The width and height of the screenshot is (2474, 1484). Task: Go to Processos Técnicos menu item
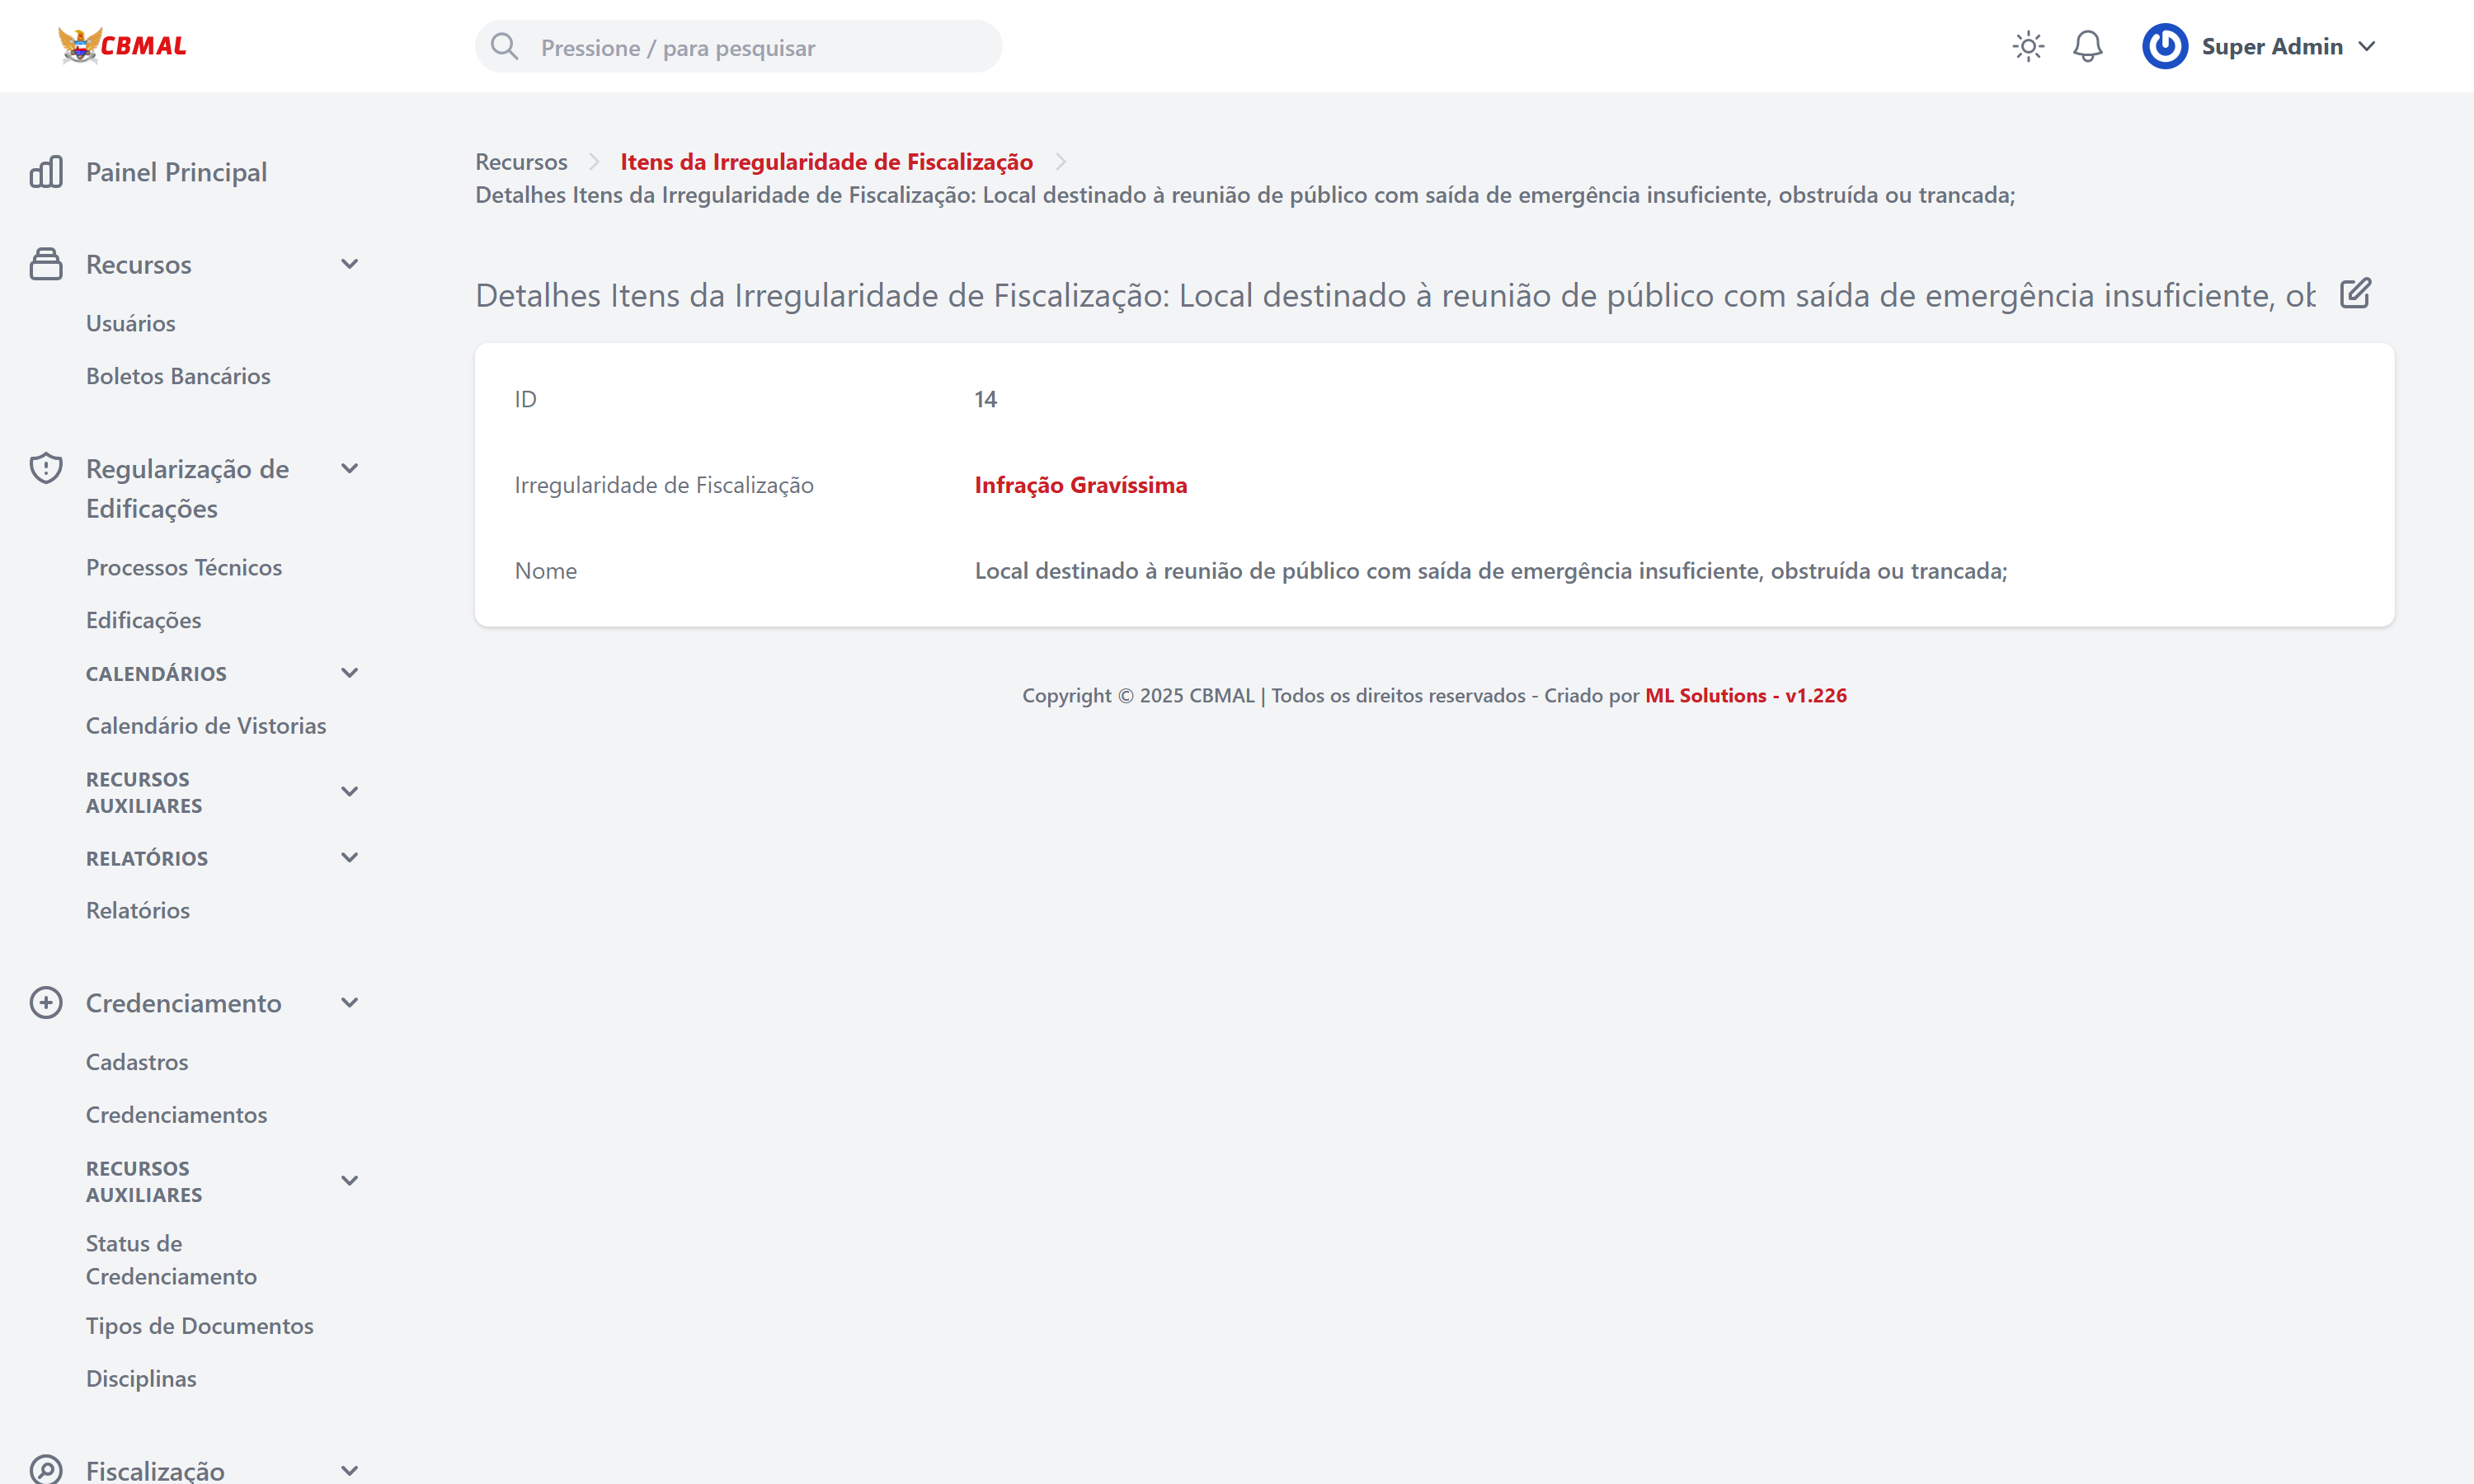pyautogui.click(x=184, y=567)
